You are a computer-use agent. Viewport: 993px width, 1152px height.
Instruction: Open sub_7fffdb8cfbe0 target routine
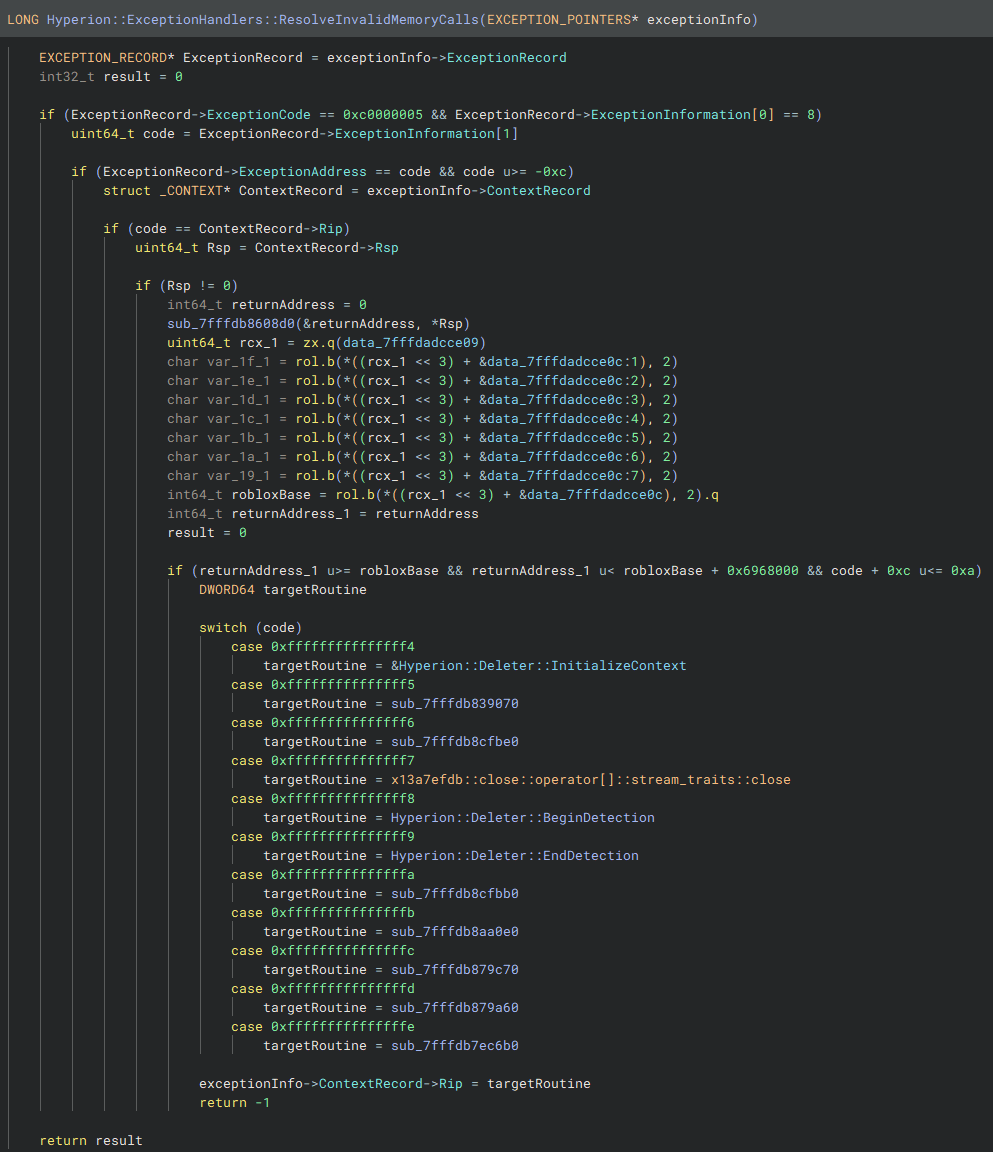click(x=455, y=742)
